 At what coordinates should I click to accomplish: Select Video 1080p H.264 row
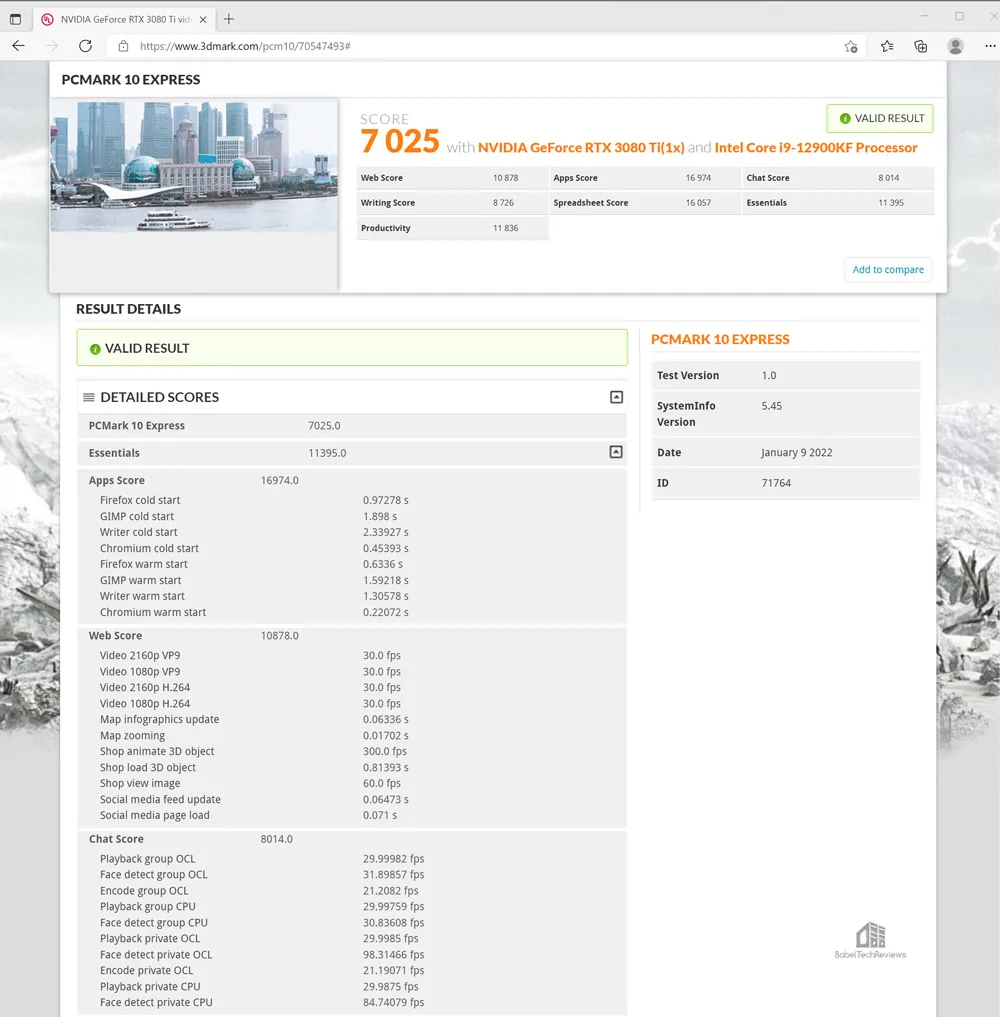[x=352, y=703]
